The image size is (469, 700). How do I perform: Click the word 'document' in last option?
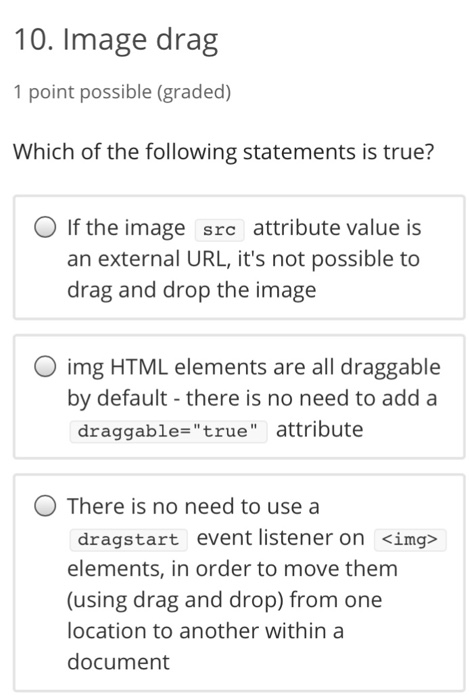click(118, 662)
